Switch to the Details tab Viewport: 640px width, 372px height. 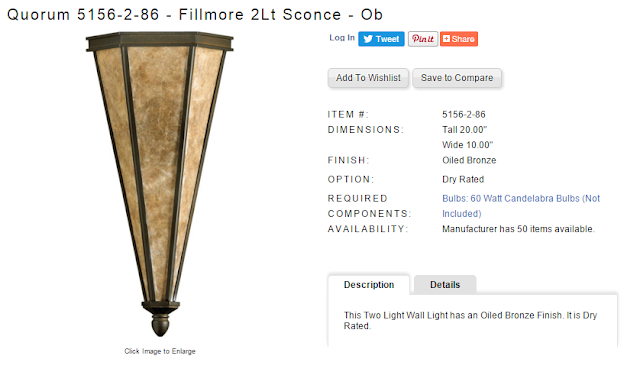click(x=445, y=285)
